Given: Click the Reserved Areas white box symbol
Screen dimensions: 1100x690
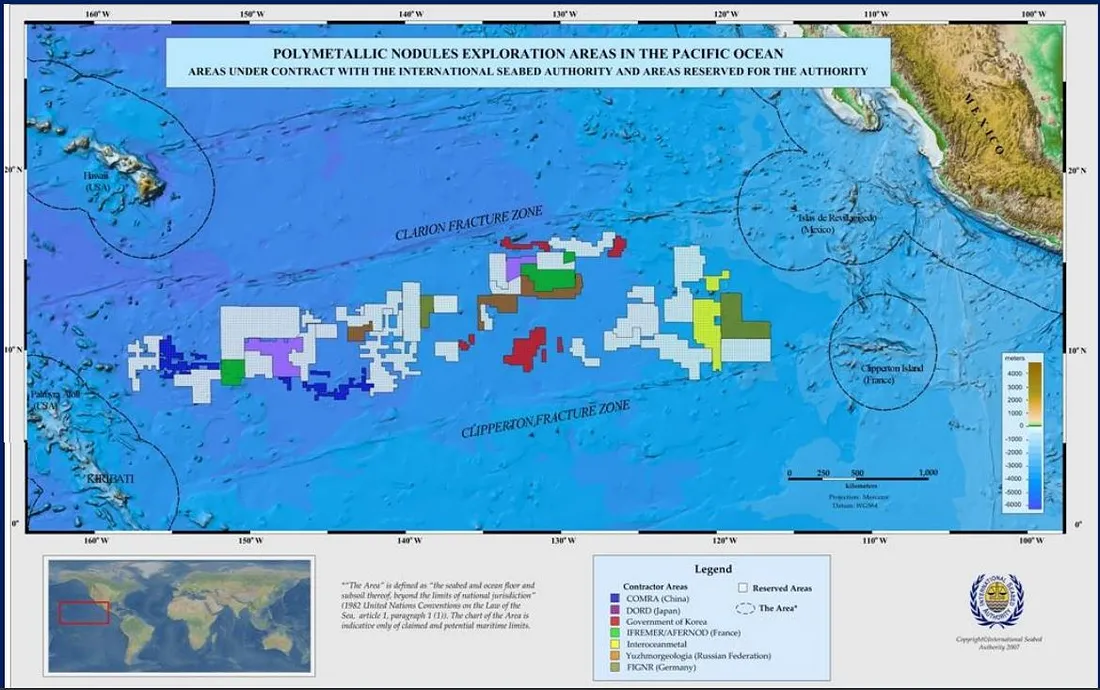Looking at the screenshot, I should (x=743, y=588).
